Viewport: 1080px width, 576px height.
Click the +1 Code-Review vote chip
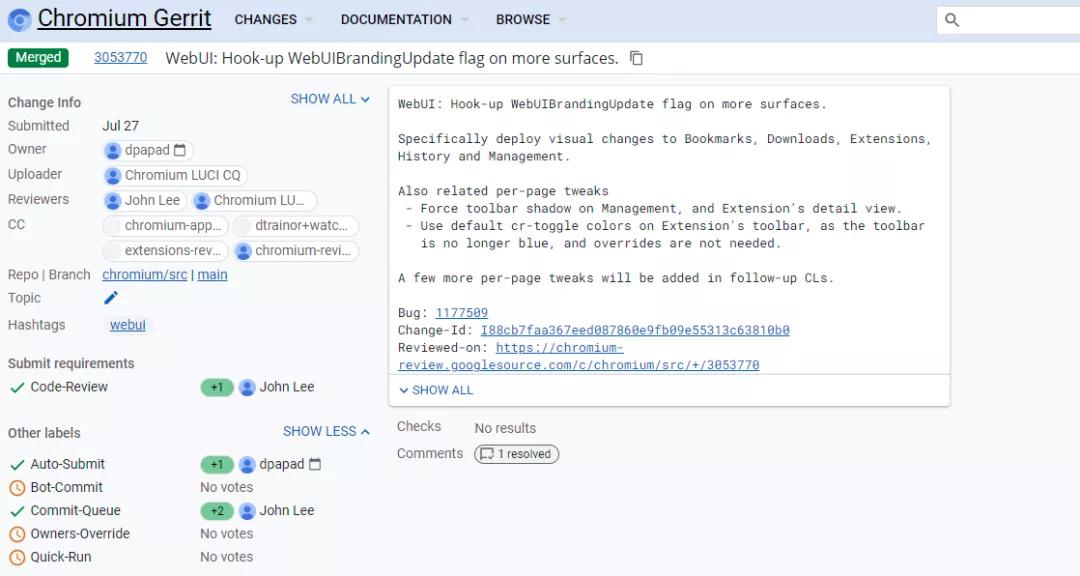[217, 387]
